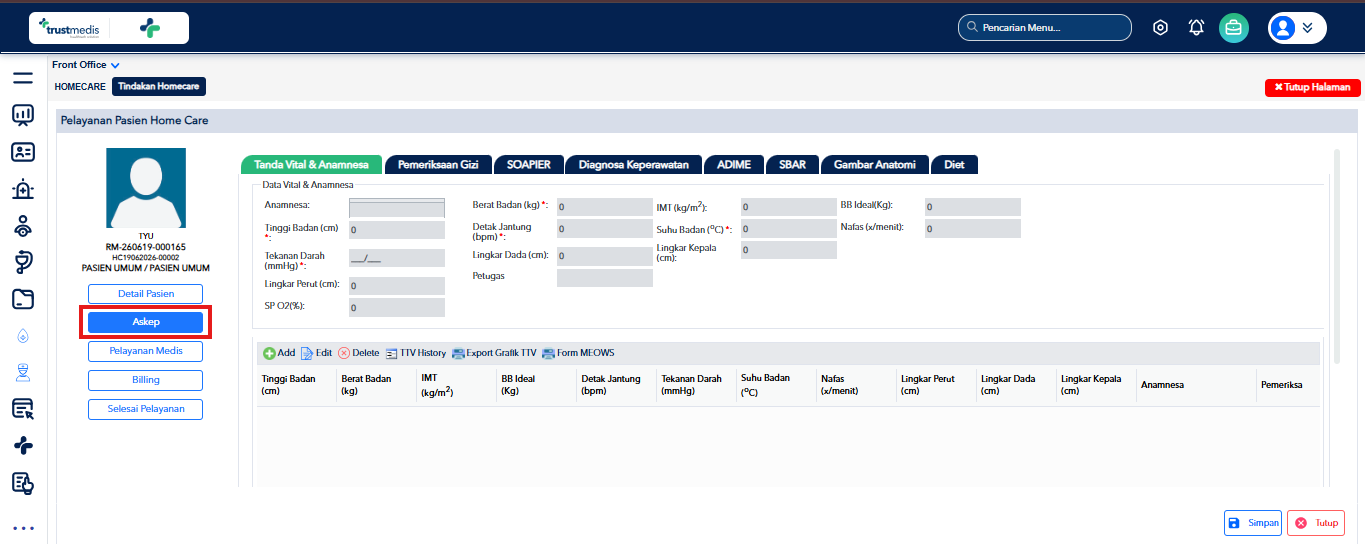
Task: Click the Detak Jantung input field
Action: pos(605,230)
